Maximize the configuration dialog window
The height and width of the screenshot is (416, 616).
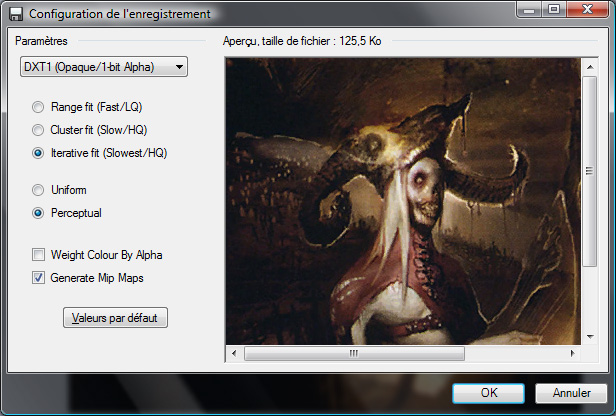[552, 9]
